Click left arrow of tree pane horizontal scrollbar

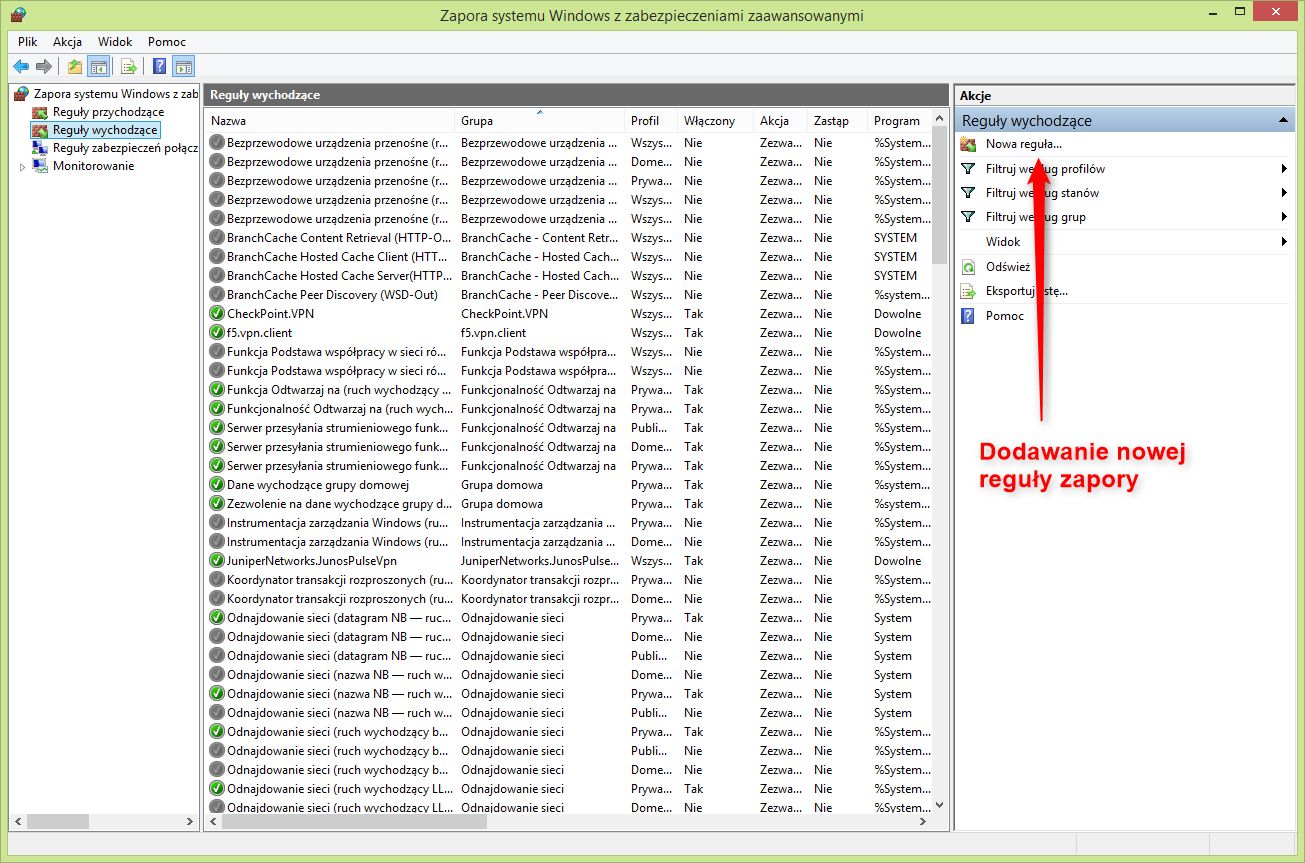click(x=19, y=821)
